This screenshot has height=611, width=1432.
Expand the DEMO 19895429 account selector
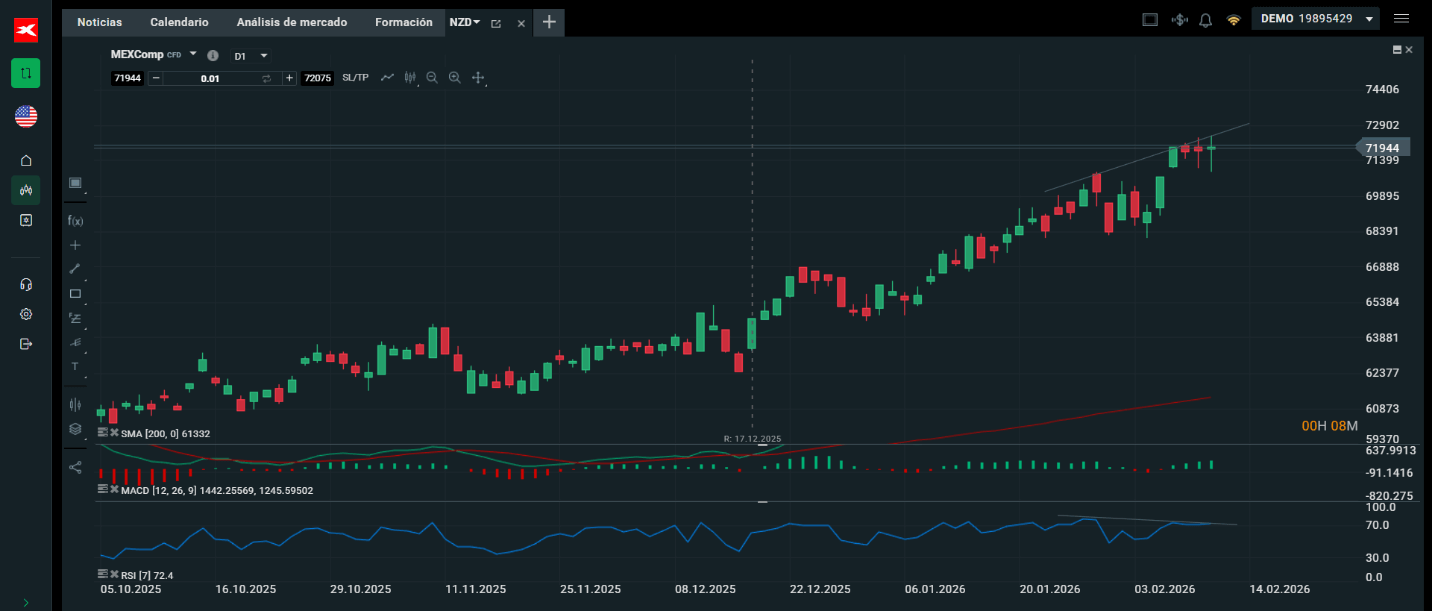pyautogui.click(x=1368, y=19)
